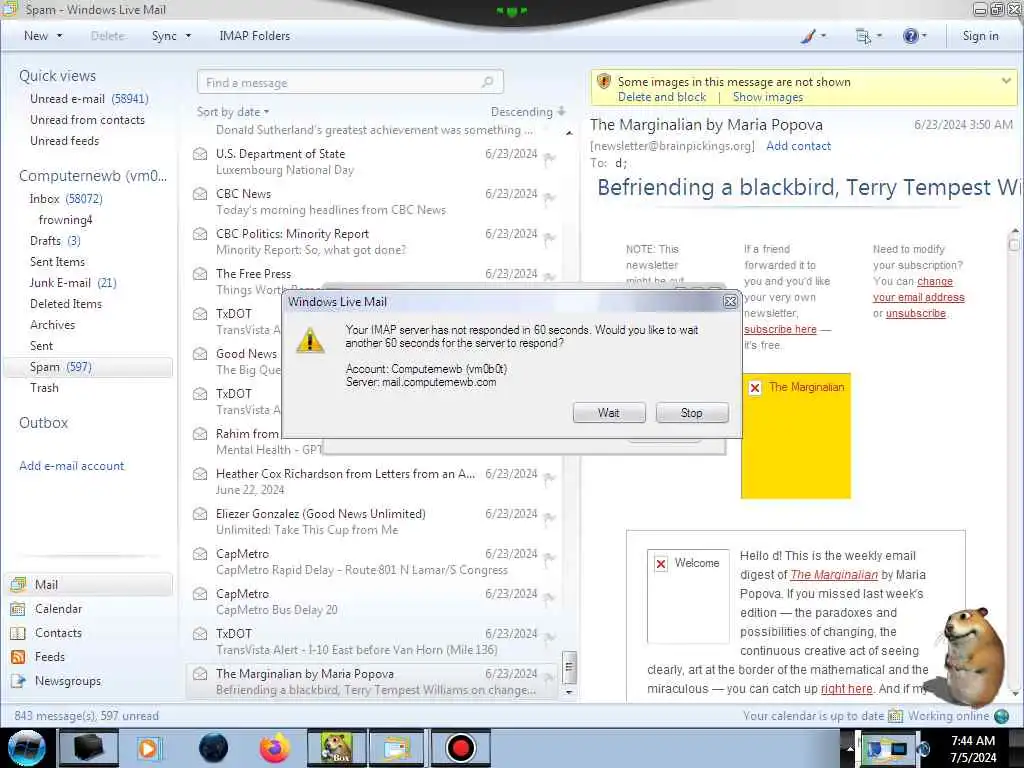Click the Stop button in the dialog
The height and width of the screenshot is (768, 1024).
(x=692, y=413)
